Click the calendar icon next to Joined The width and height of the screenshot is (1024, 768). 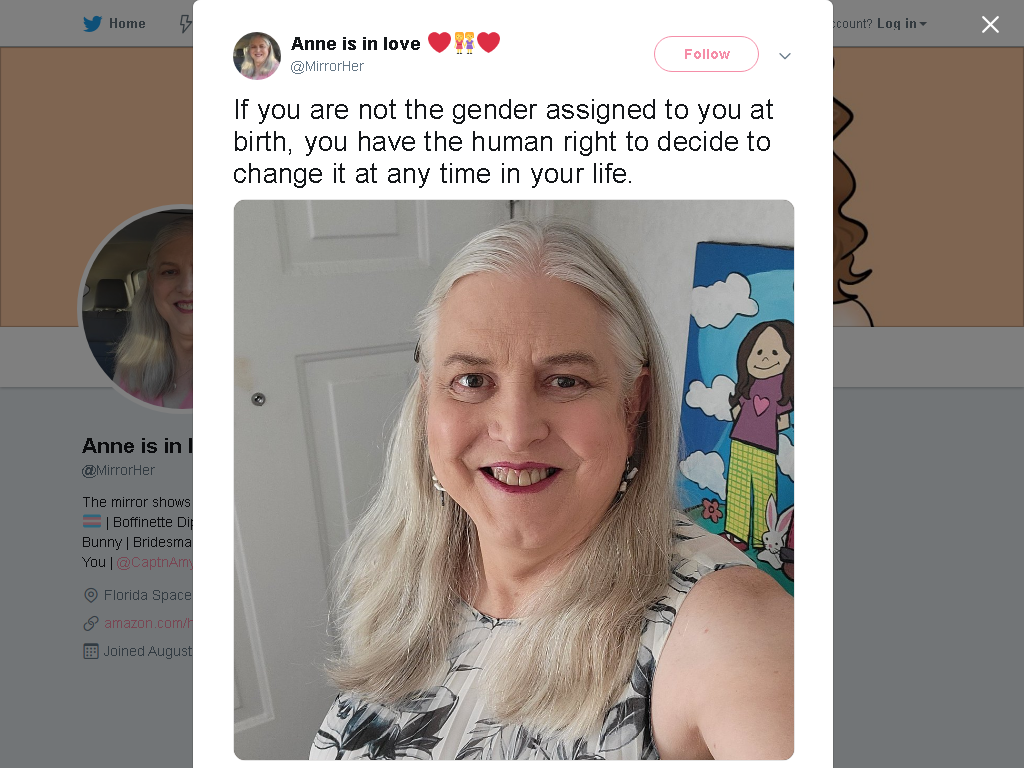click(91, 651)
